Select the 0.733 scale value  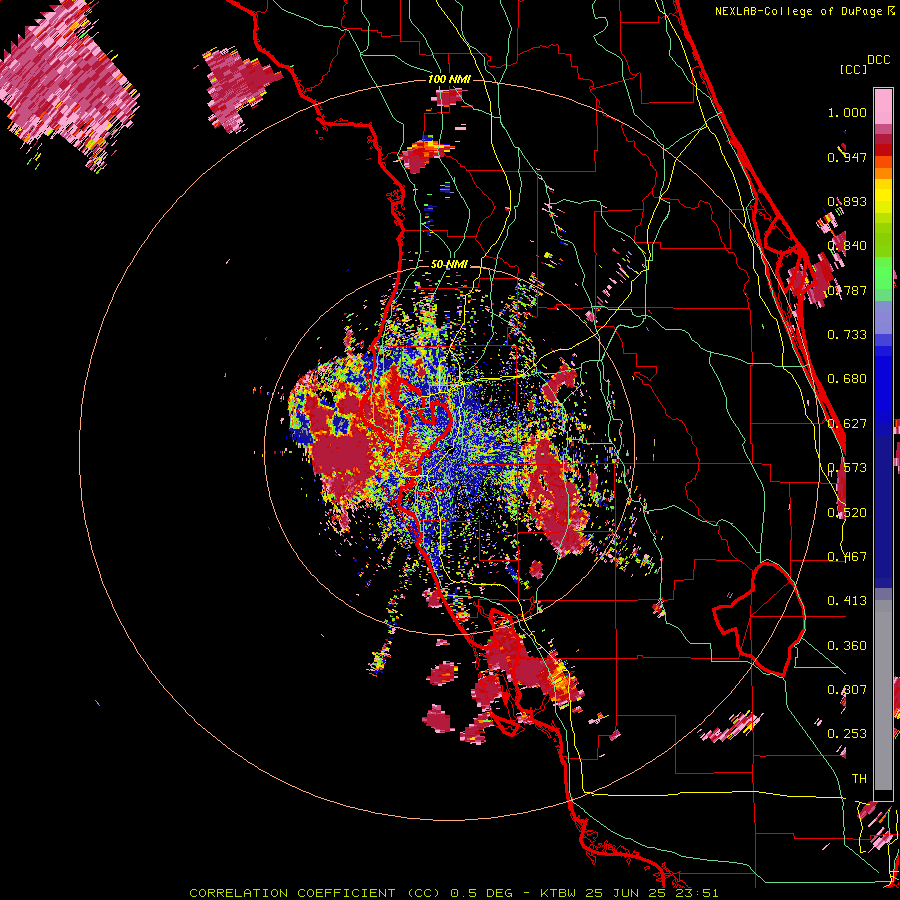point(847,335)
